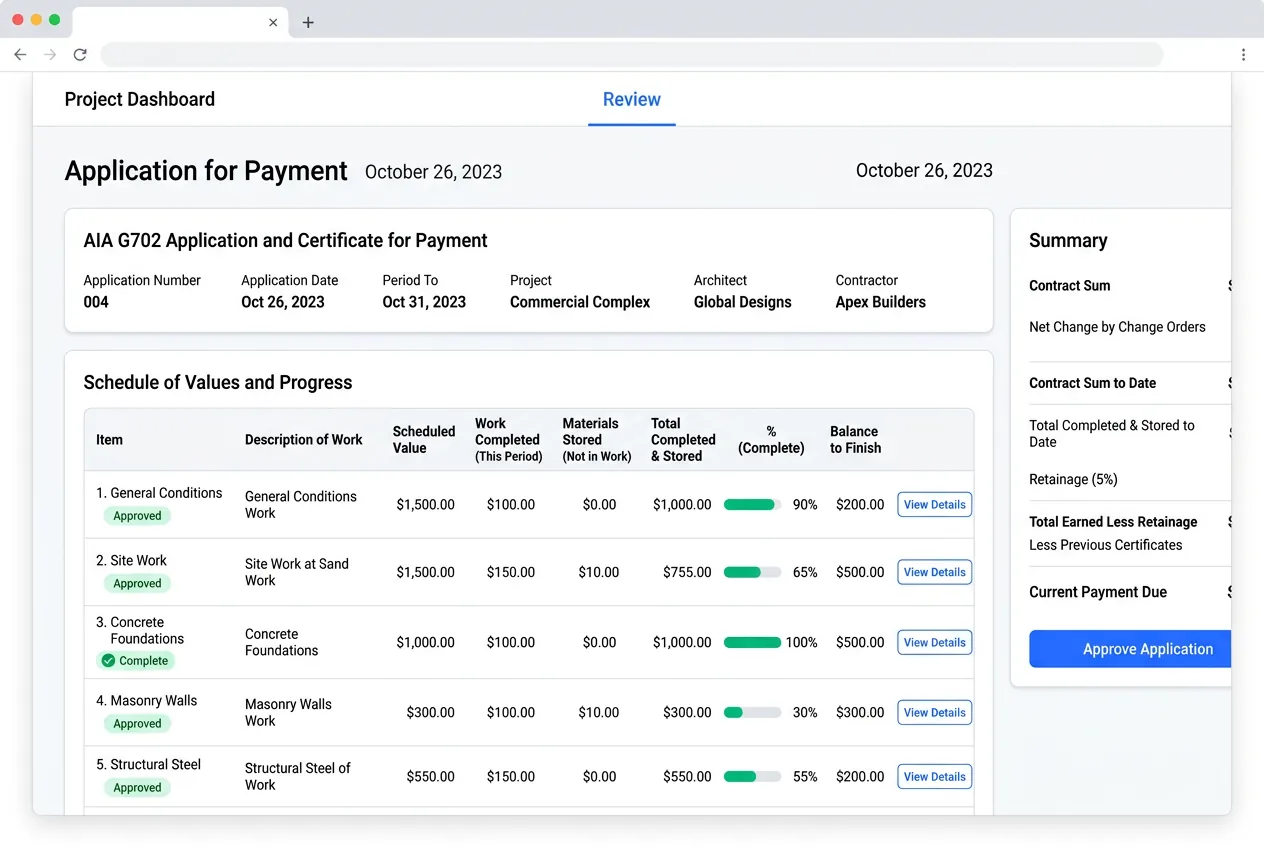The height and width of the screenshot is (848, 1264).
Task: Click the browser forward navigation arrow
Action: click(x=50, y=54)
